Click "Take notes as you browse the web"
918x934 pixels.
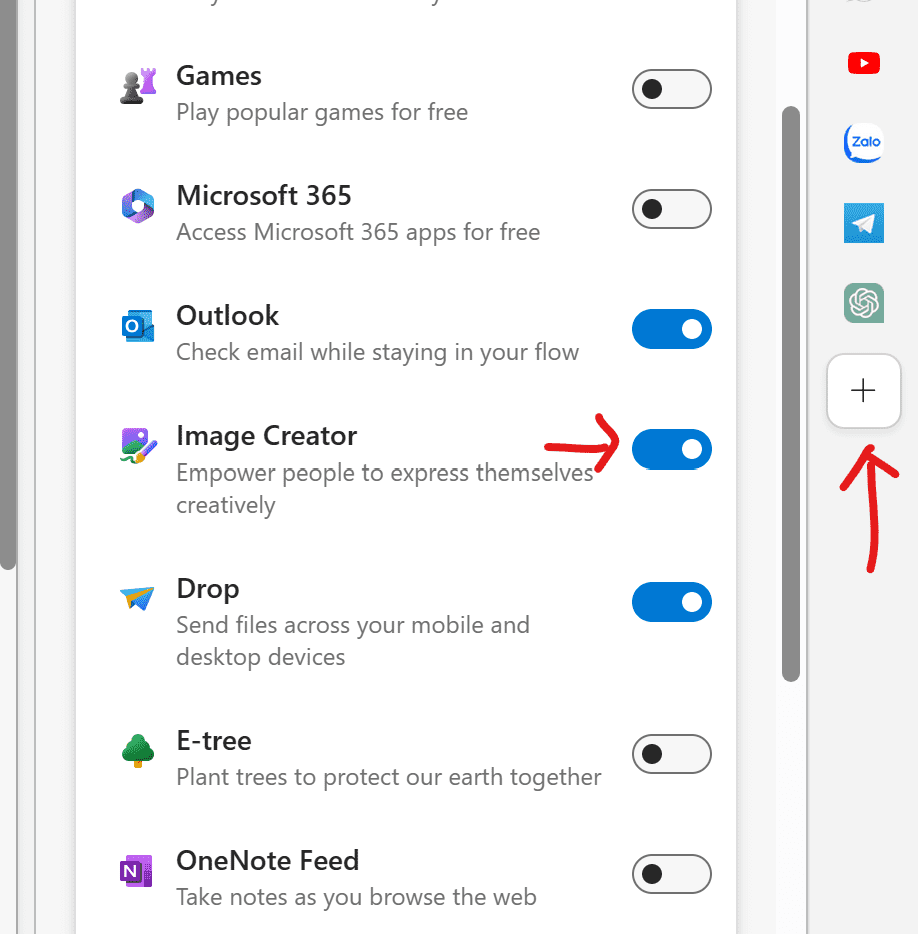click(356, 897)
